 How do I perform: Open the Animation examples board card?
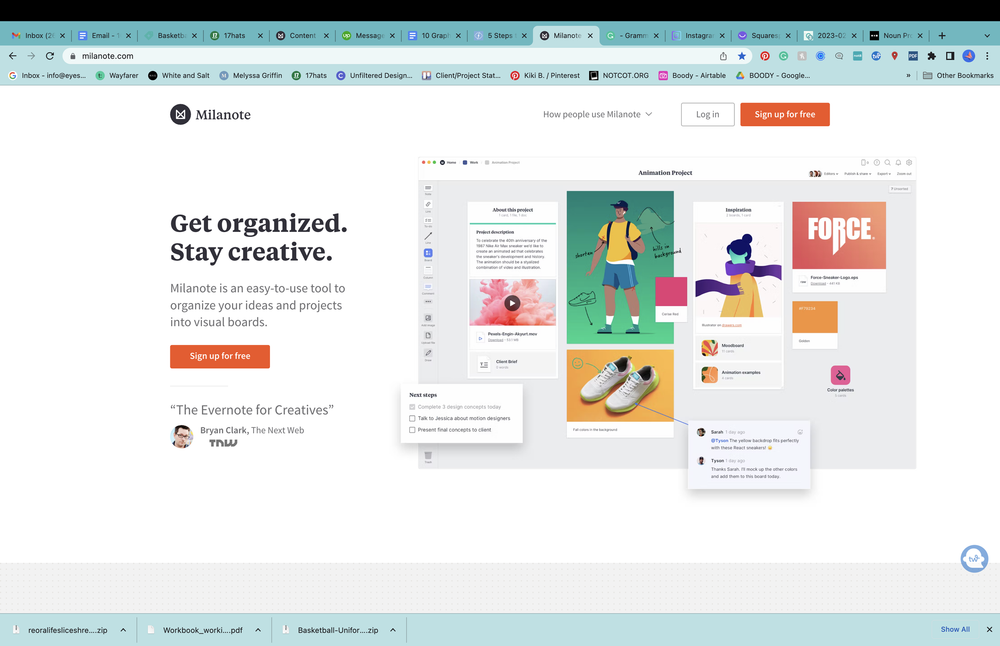[x=738, y=375]
